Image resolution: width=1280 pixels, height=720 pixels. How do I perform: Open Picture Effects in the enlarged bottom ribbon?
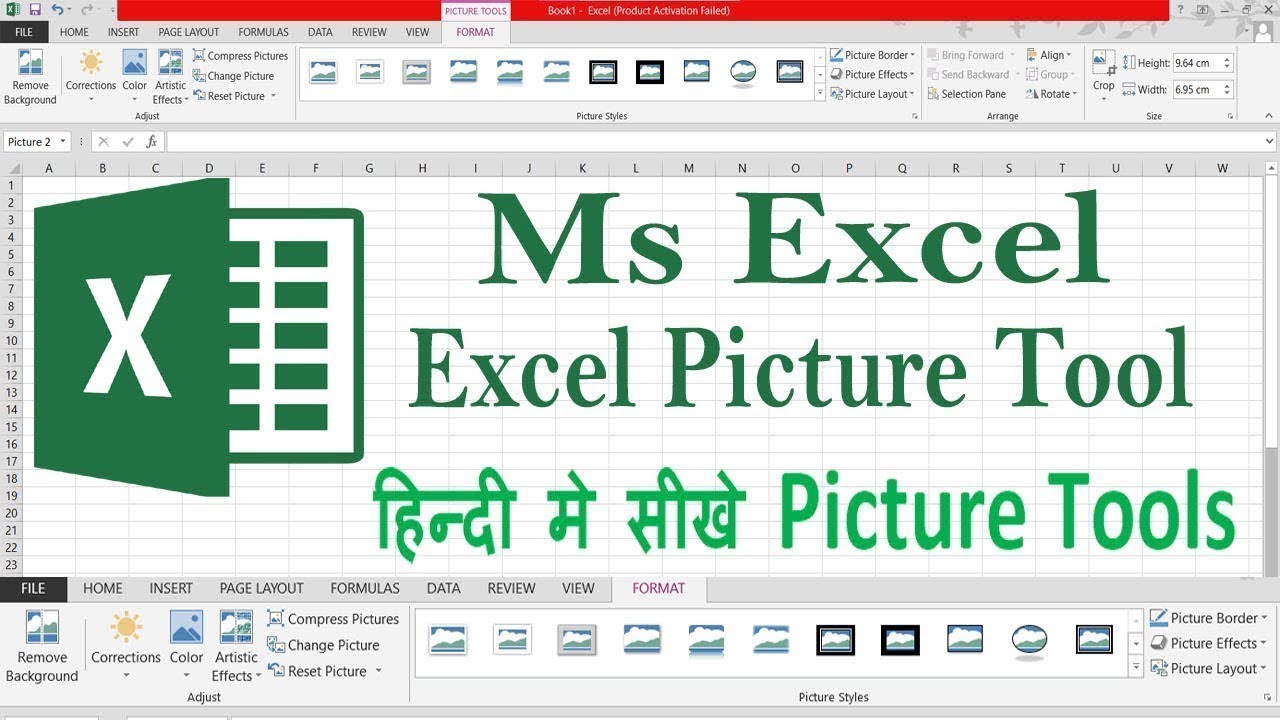1209,643
